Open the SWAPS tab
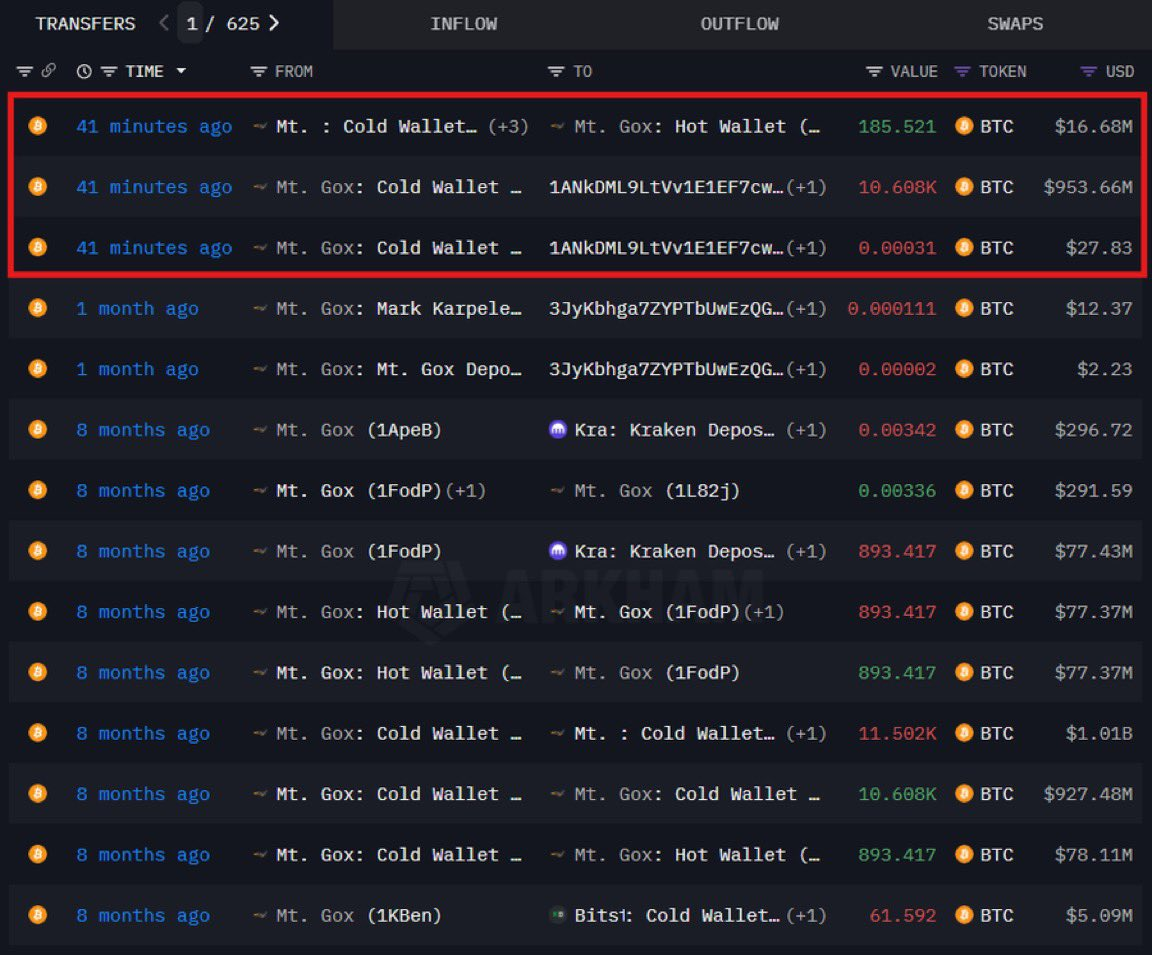The image size is (1152, 955). click(x=1015, y=24)
